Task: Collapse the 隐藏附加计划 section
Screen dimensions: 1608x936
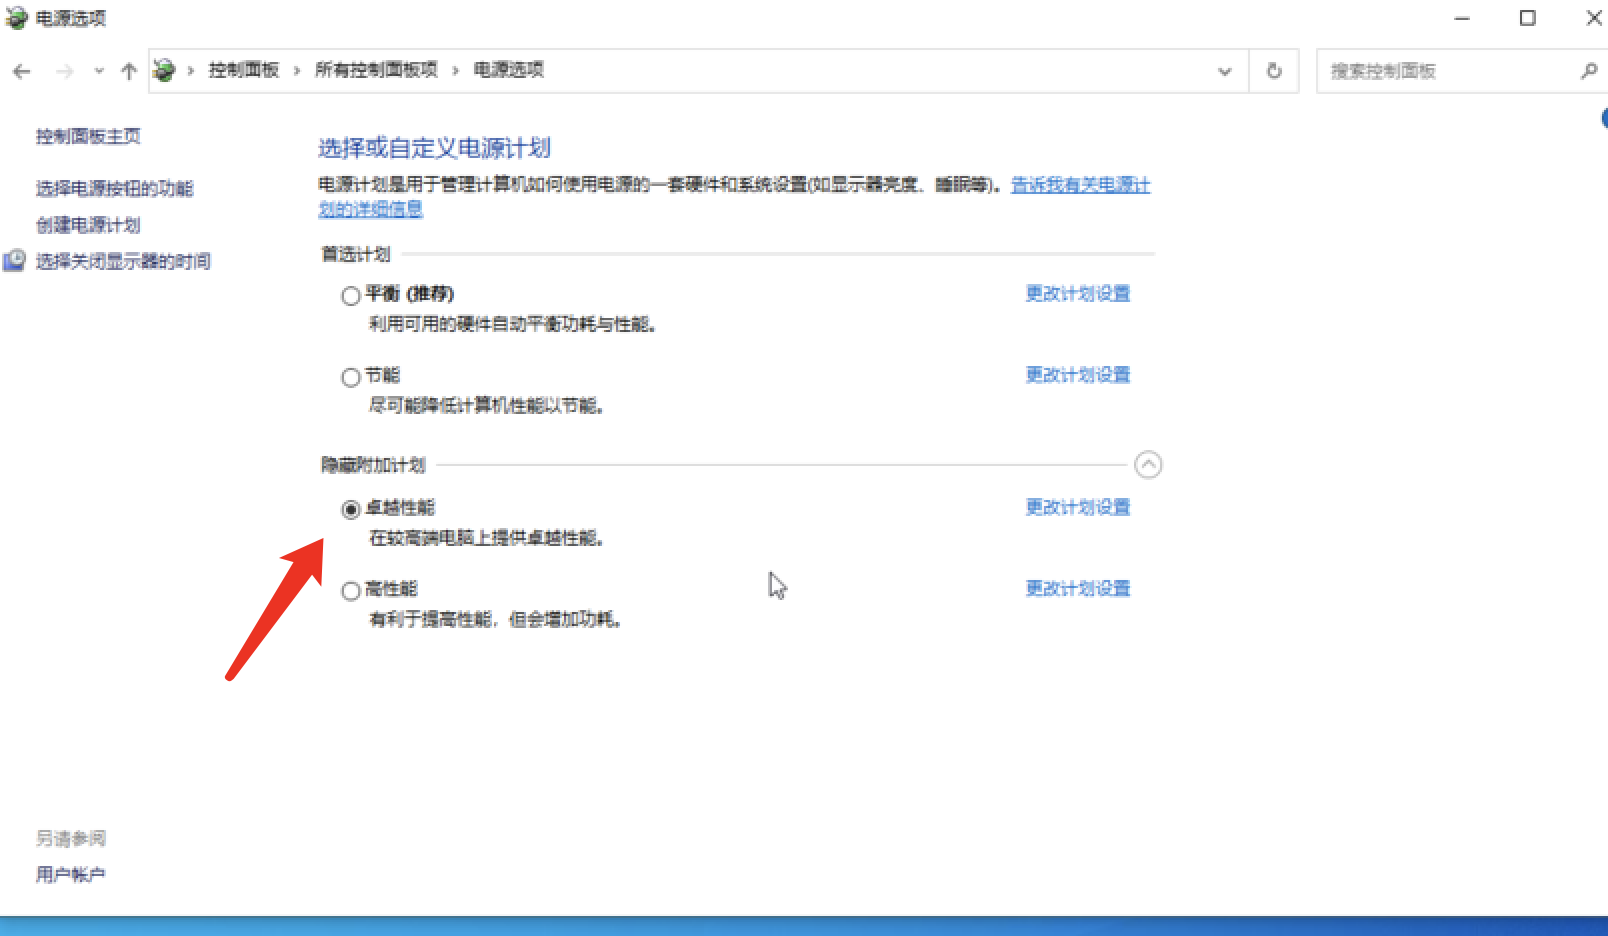Action: [1148, 465]
